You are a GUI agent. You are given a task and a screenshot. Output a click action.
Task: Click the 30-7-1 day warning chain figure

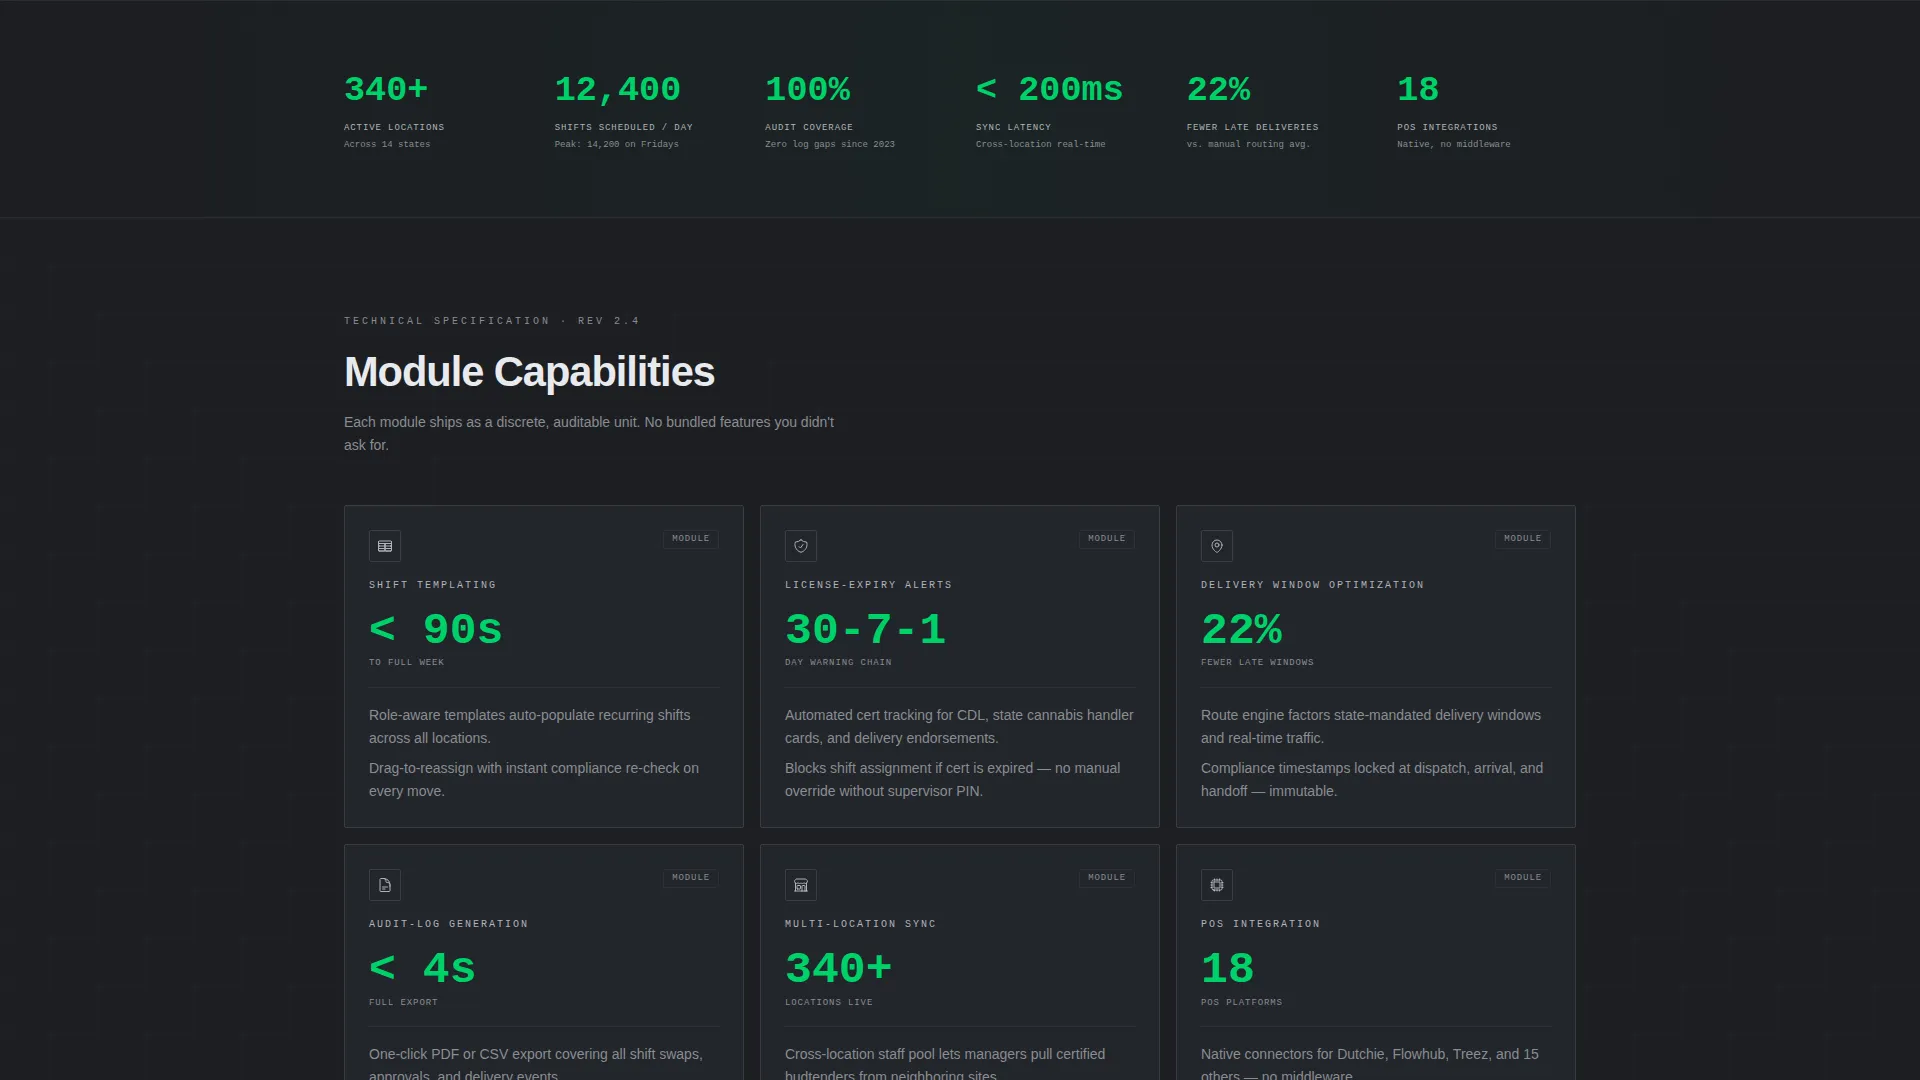pyautogui.click(x=865, y=630)
